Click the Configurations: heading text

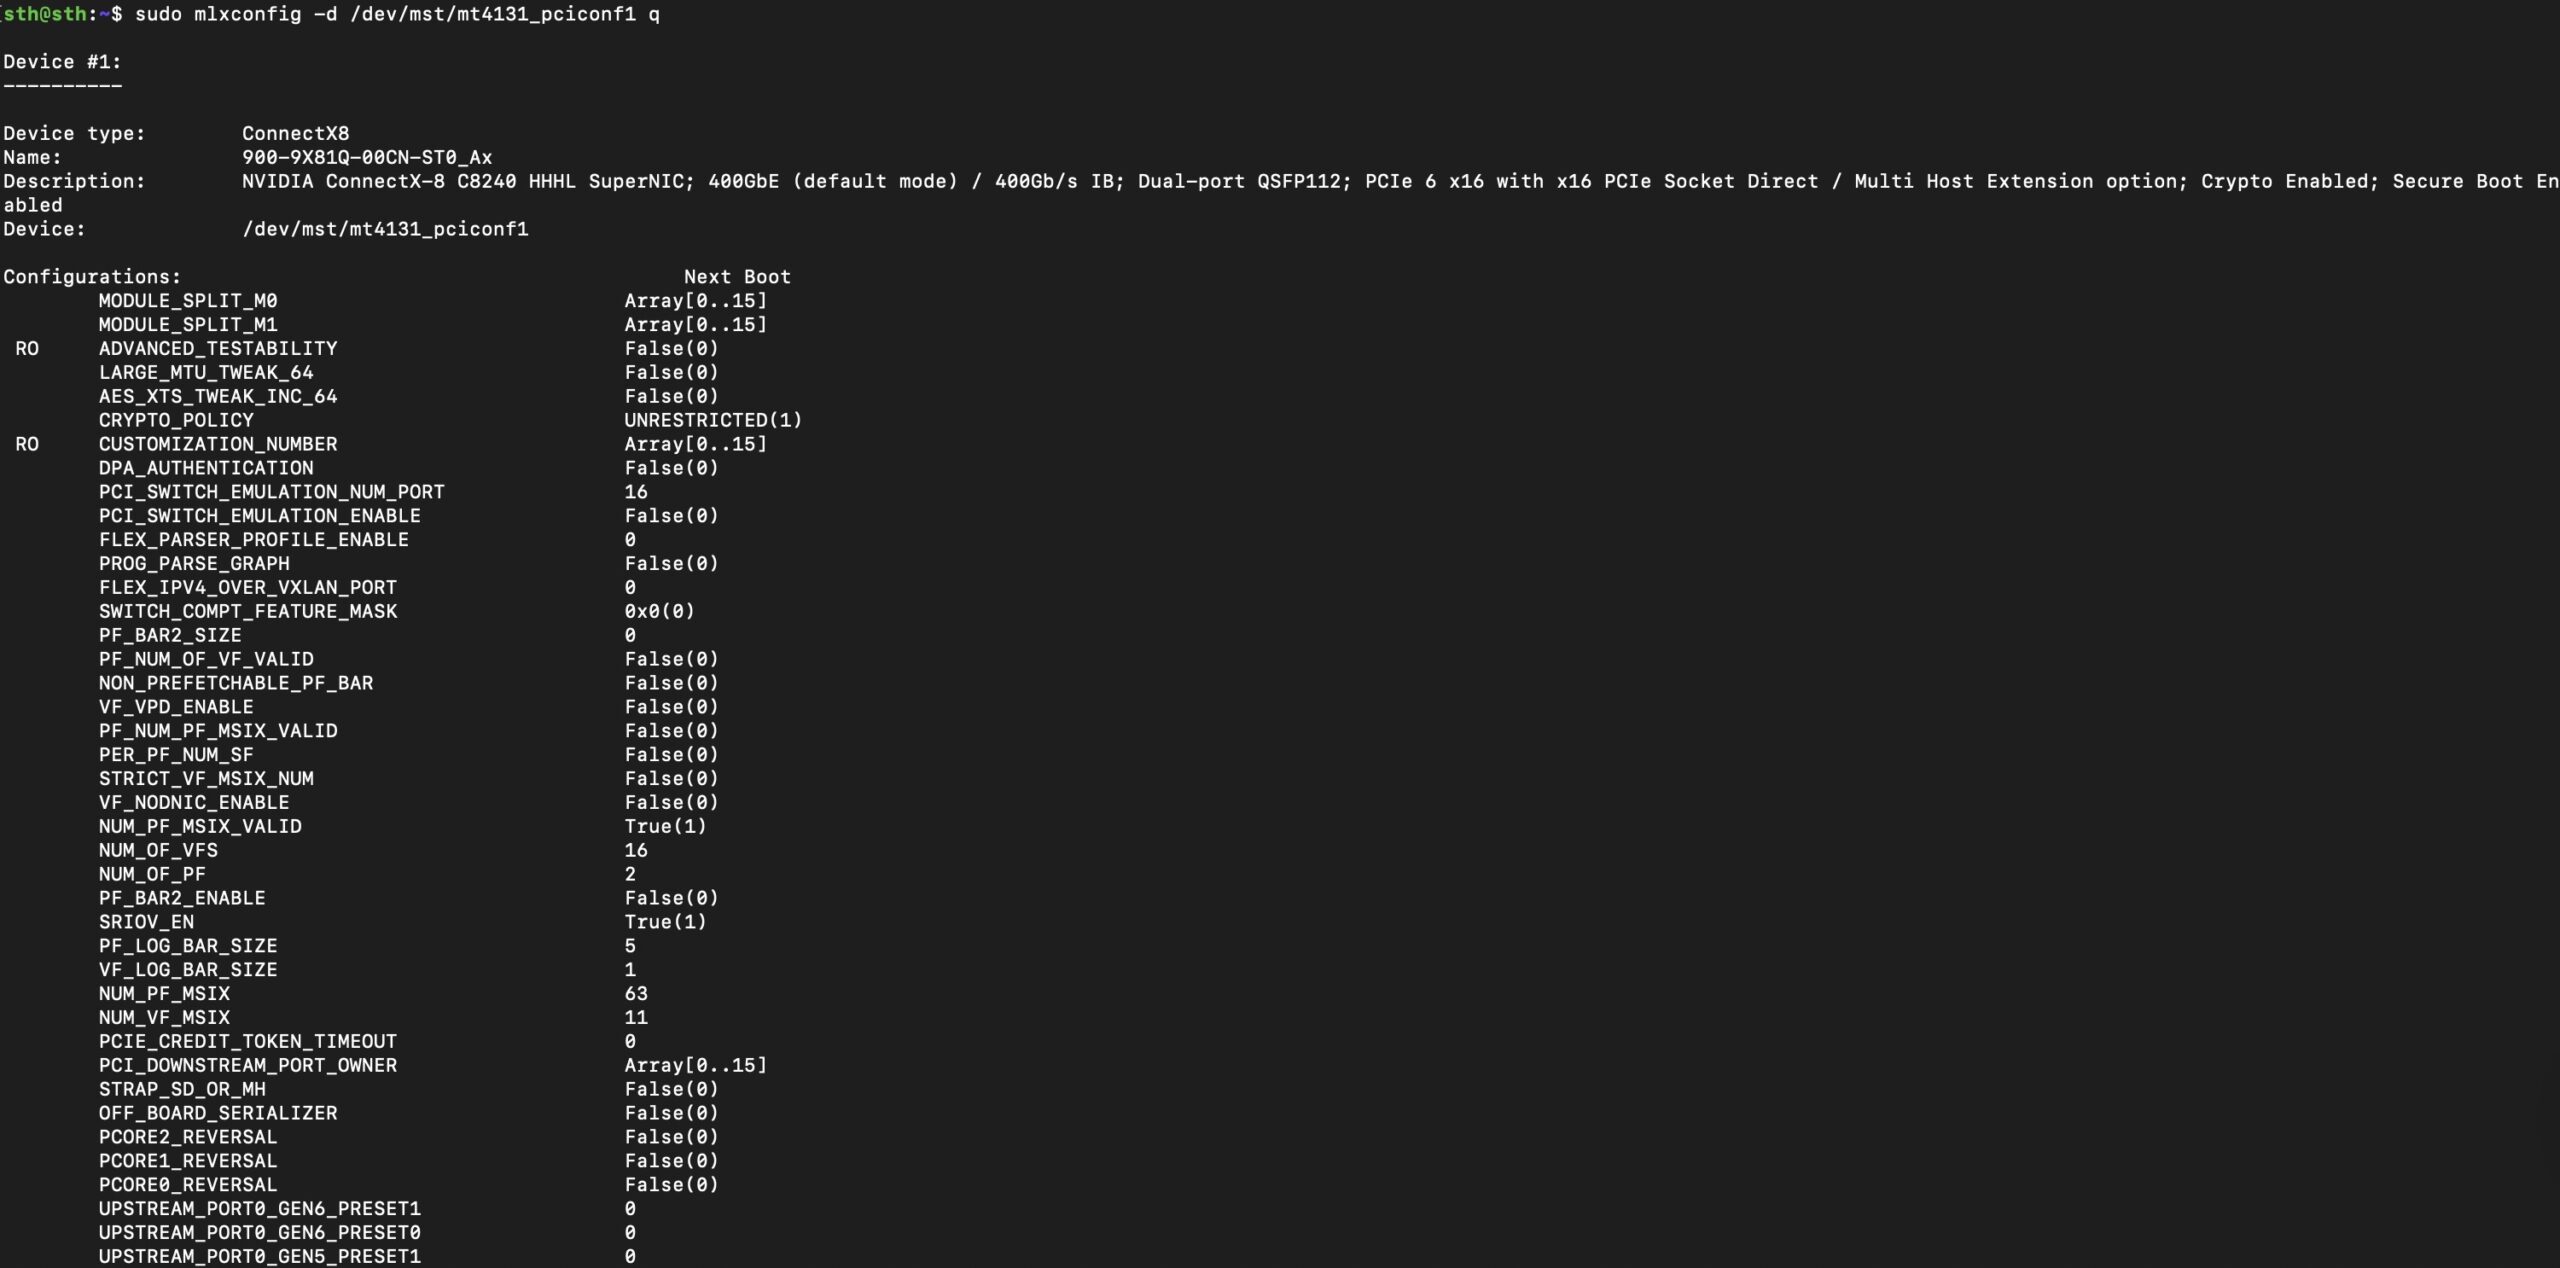point(92,277)
